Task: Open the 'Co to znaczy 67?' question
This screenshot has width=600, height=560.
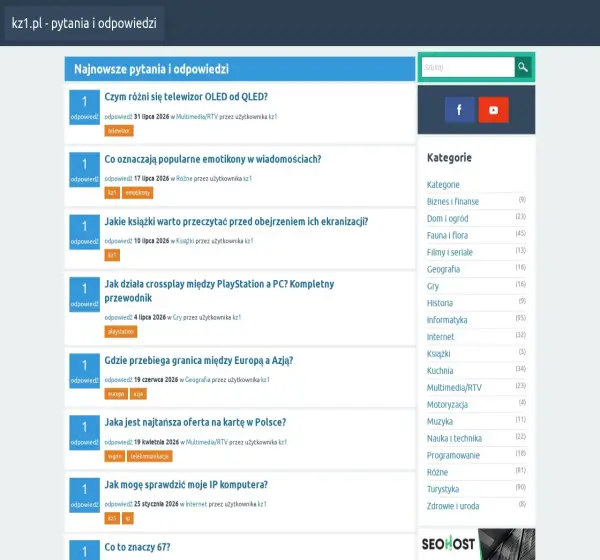Action: click(137, 547)
